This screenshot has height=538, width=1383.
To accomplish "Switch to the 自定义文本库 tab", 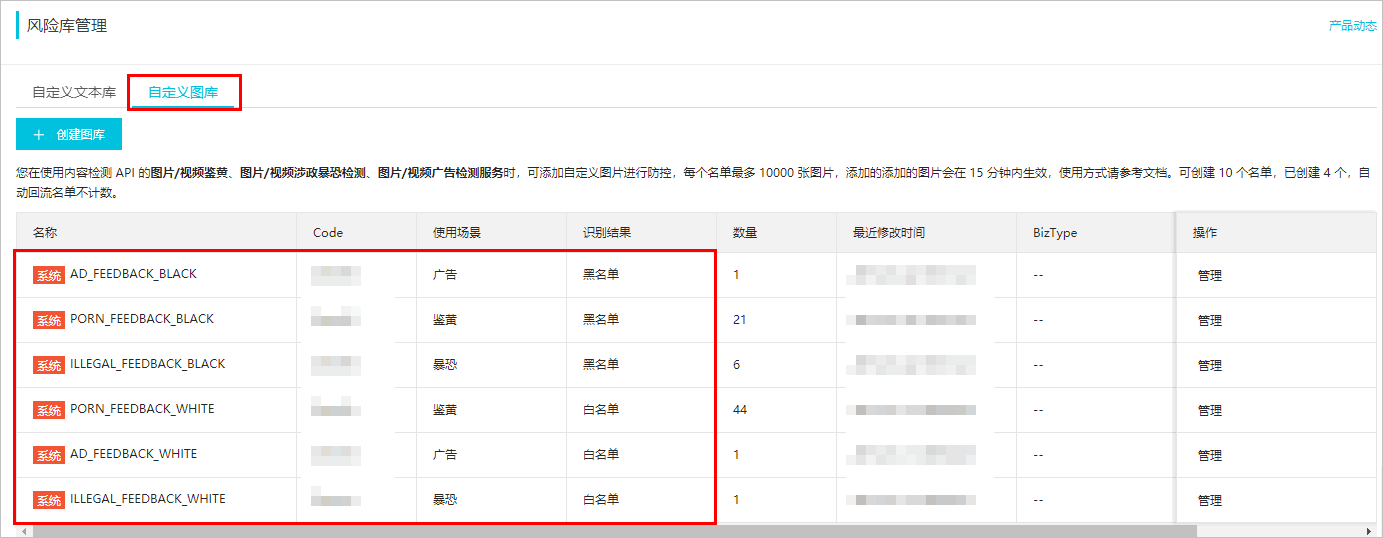I will click(x=74, y=92).
